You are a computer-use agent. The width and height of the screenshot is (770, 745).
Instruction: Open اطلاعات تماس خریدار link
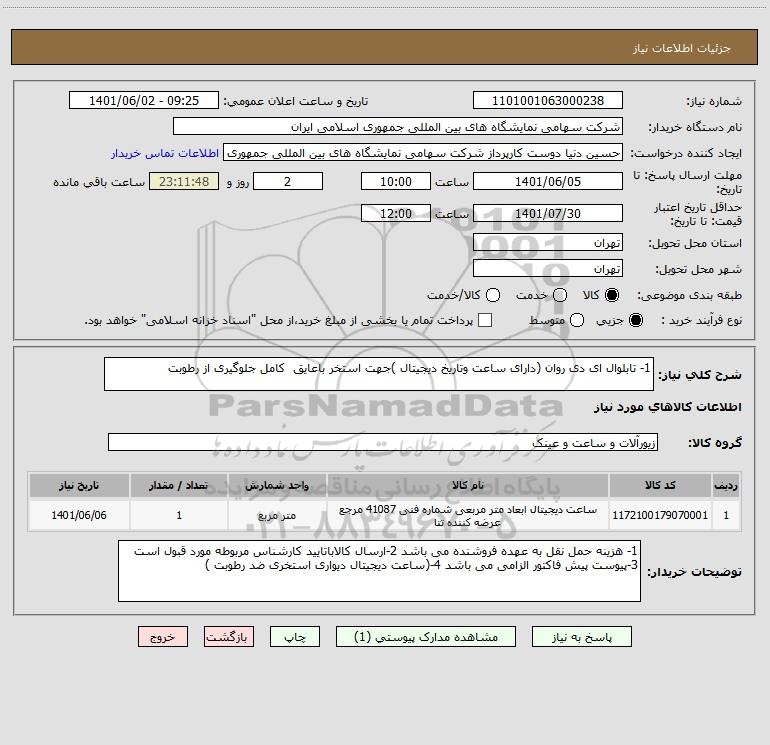pyautogui.click(x=165, y=153)
